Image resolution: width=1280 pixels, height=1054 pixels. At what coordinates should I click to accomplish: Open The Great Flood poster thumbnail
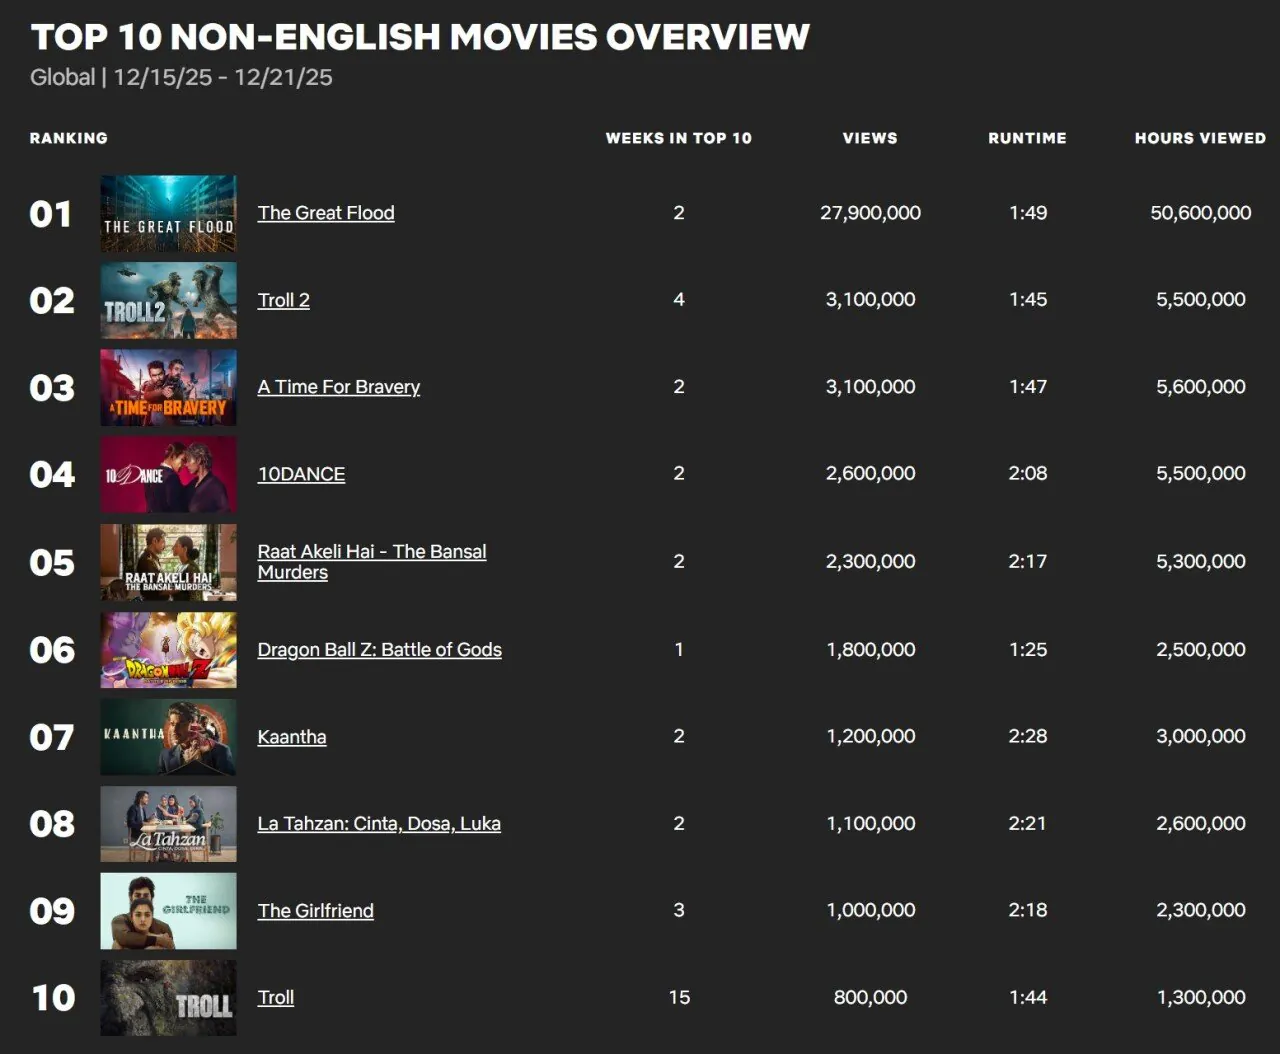[x=168, y=213]
